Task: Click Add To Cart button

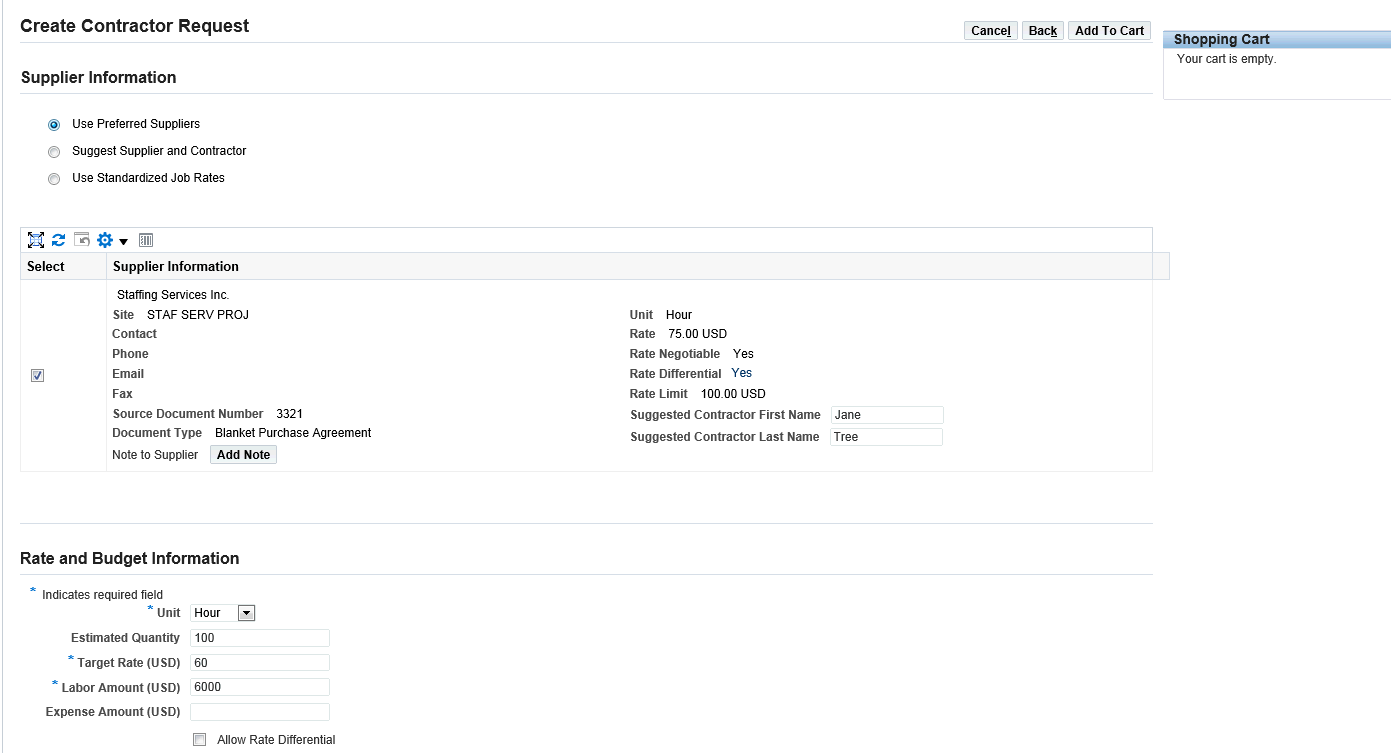Action: 1109,31
